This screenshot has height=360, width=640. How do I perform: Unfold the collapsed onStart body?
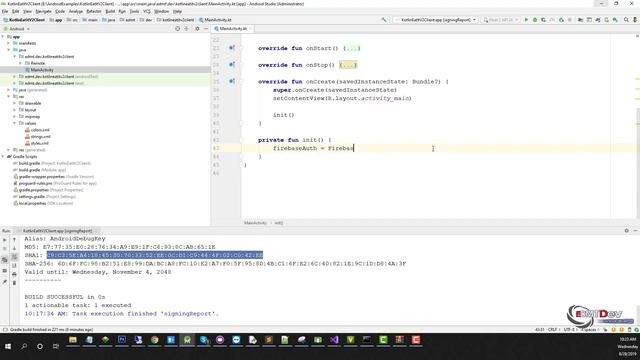(351, 48)
